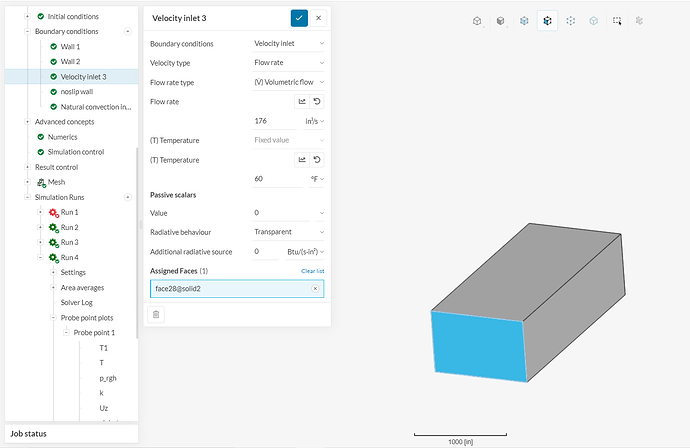Collapse Run 4 node
This screenshot has height=448, width=690.
40,257
